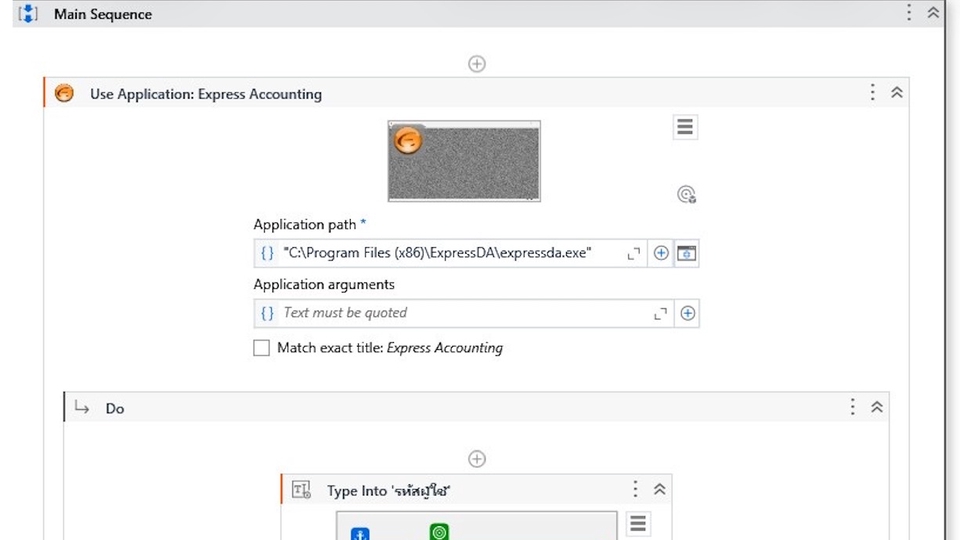Image resolution: width=960 pixels, height=540 pixels.
Task: Open expanded editor for Application path field
Action: [x=634, y=254]
